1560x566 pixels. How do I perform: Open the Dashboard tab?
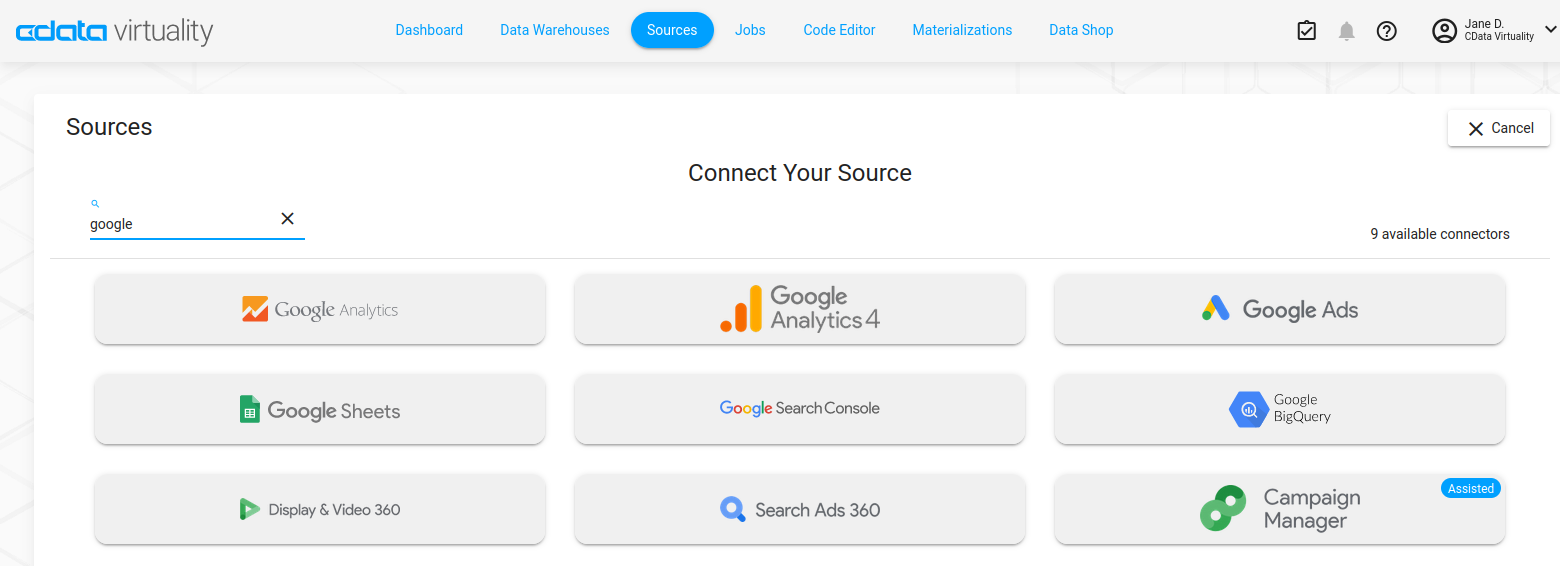(x=429, y=30)
